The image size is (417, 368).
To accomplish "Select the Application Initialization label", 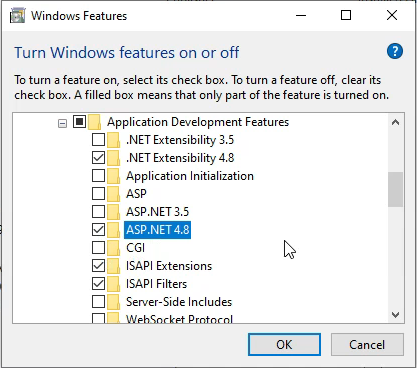I will pyautogui.click(x=190, y=176).
